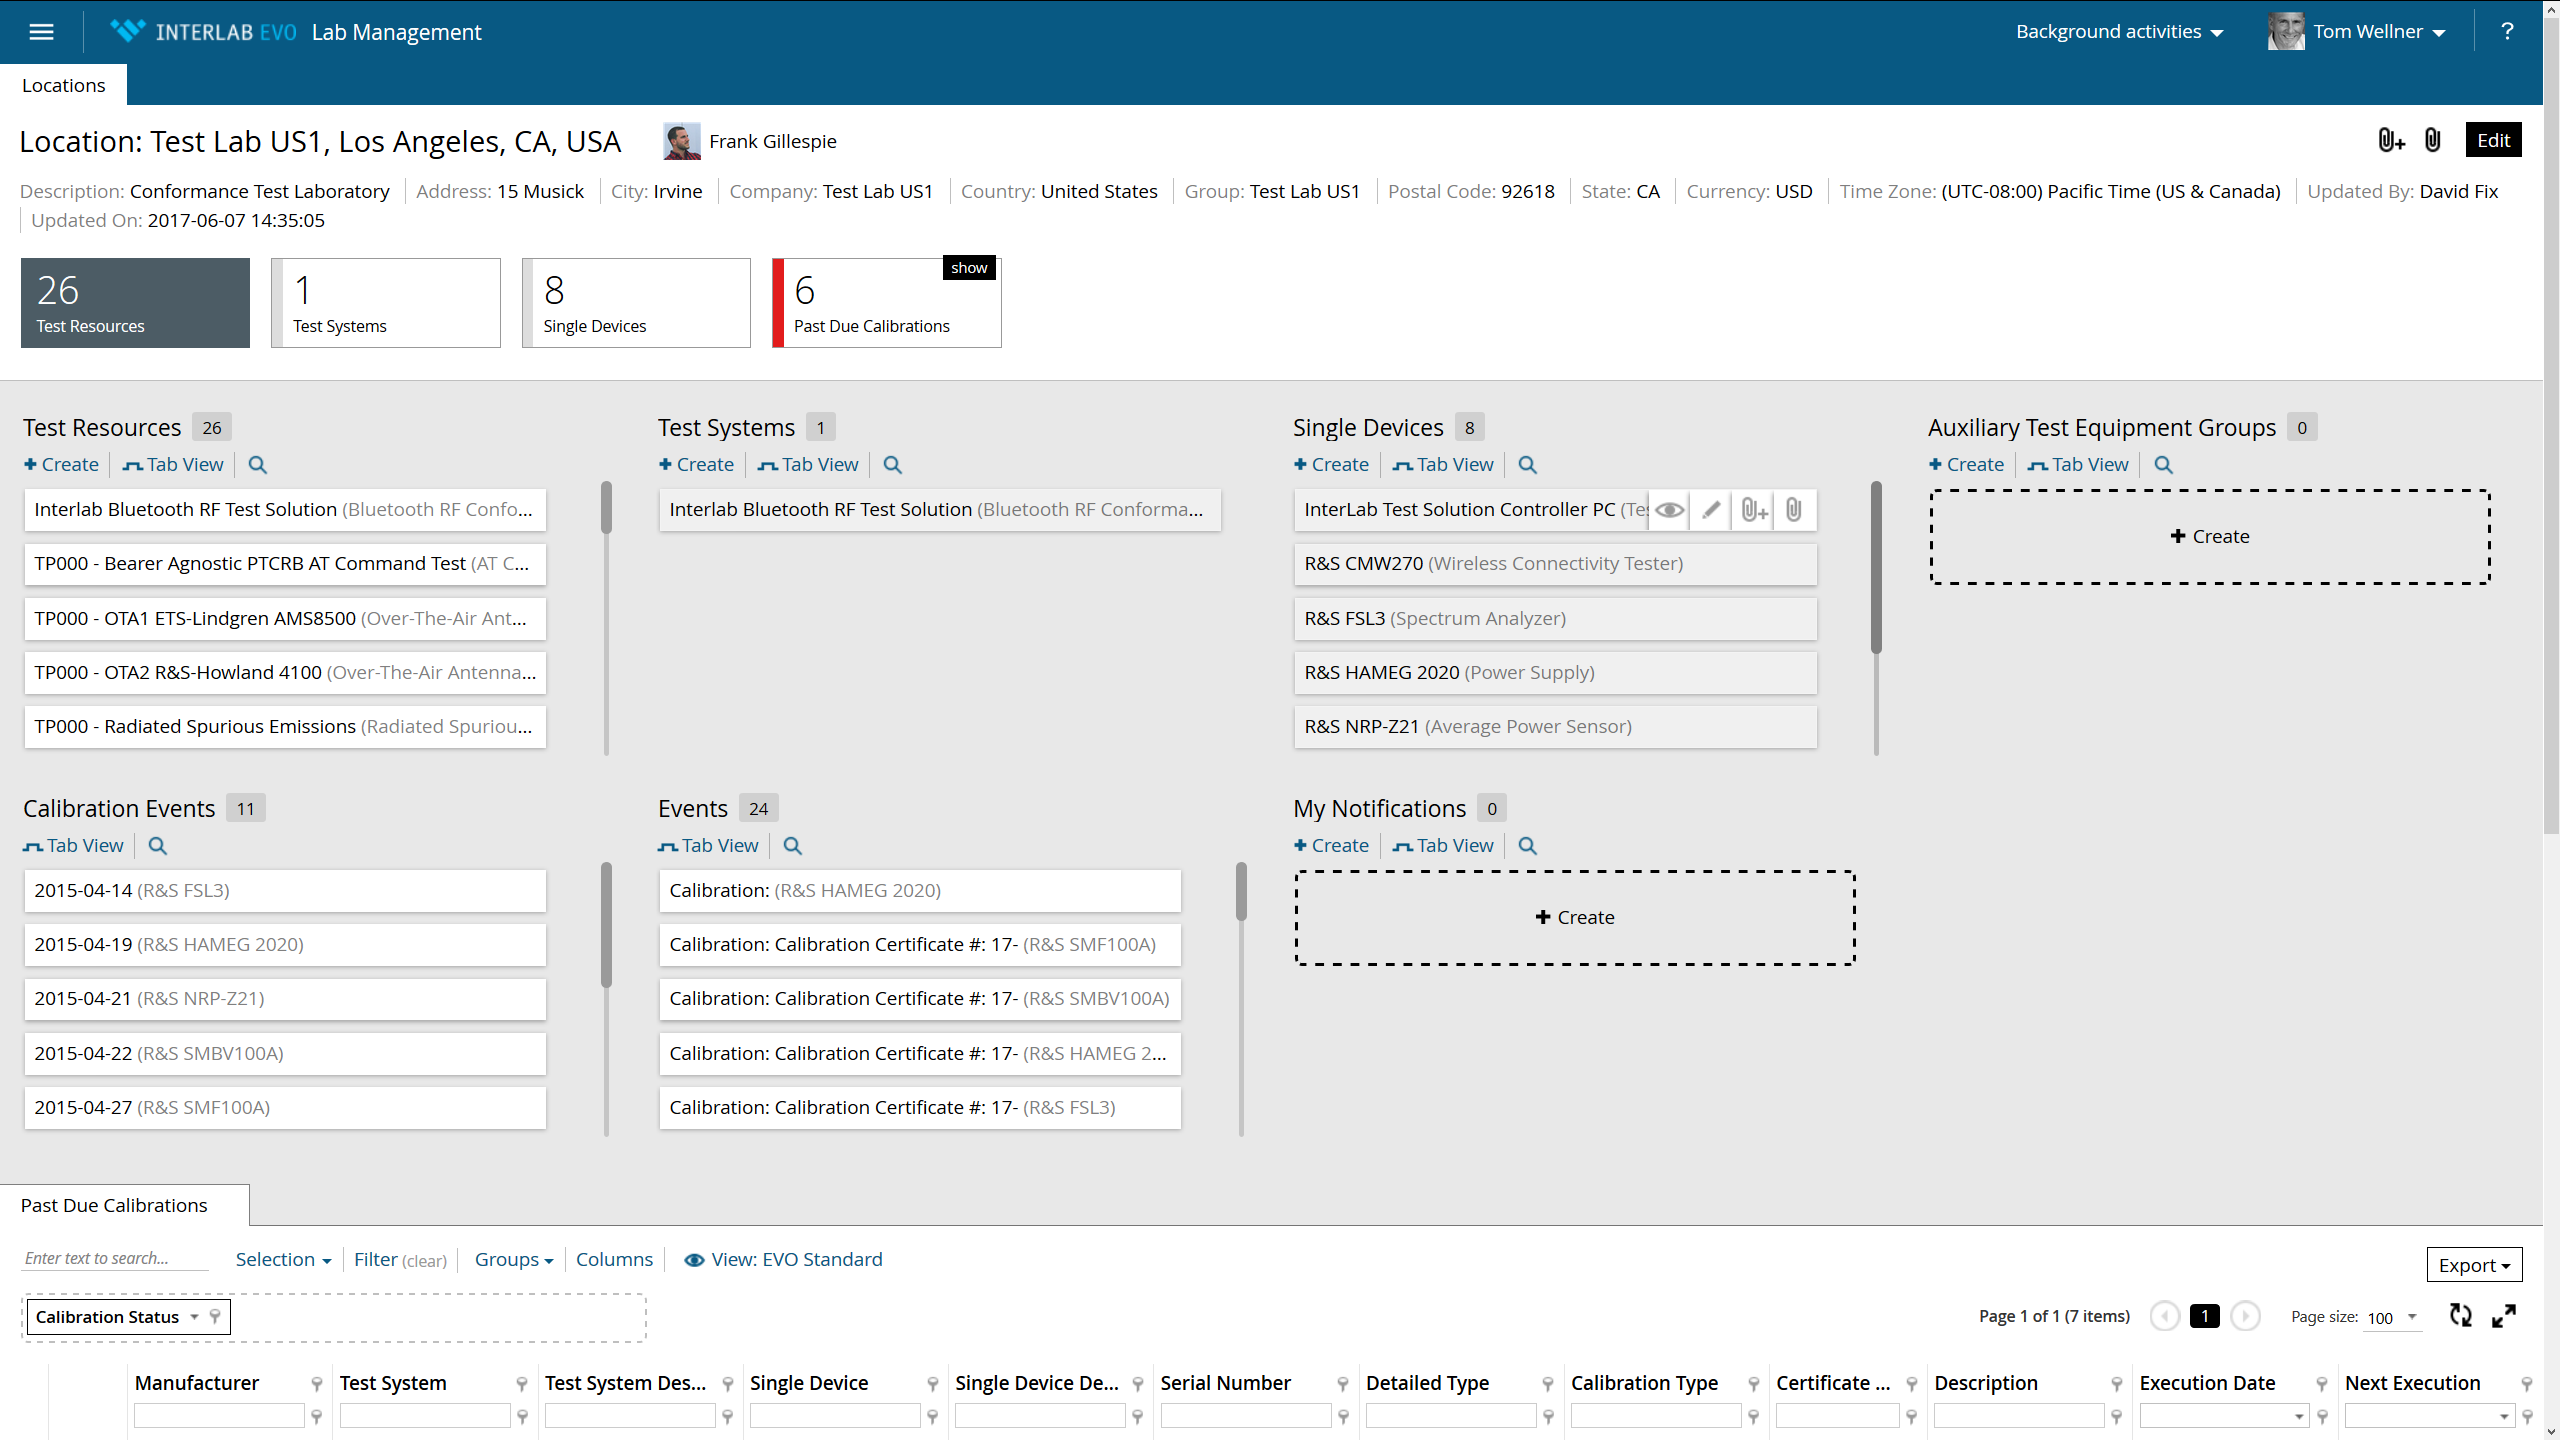Click filter pin on Calibration Status chip
2560x1440 pixels.
tap(215, 1317)
